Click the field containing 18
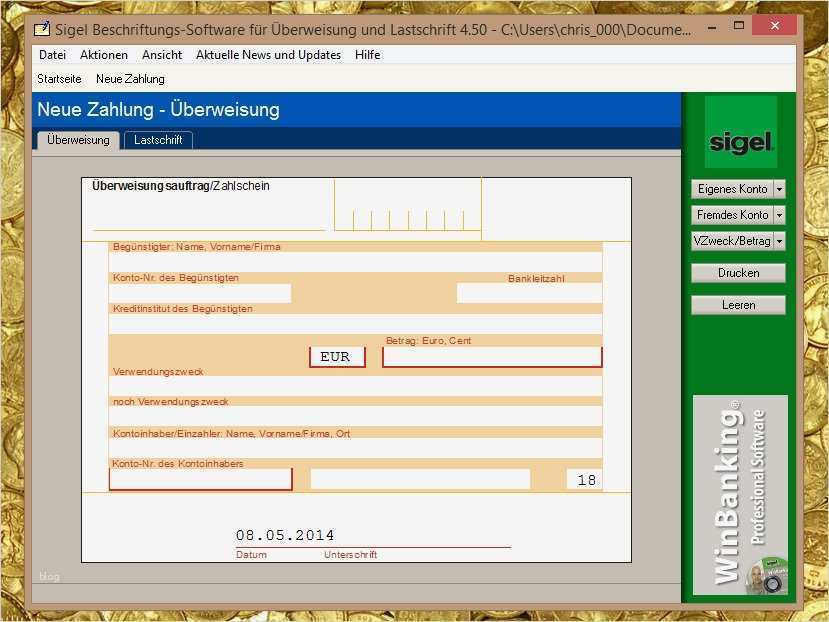Image resolution: width=829 pixels, height=622 pixels. pos(584,479)
